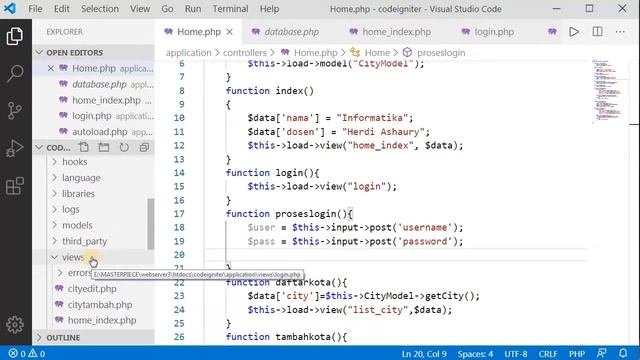Split the editor to the right
Viewport: 640px width, 360px height.
pos(598,31)
